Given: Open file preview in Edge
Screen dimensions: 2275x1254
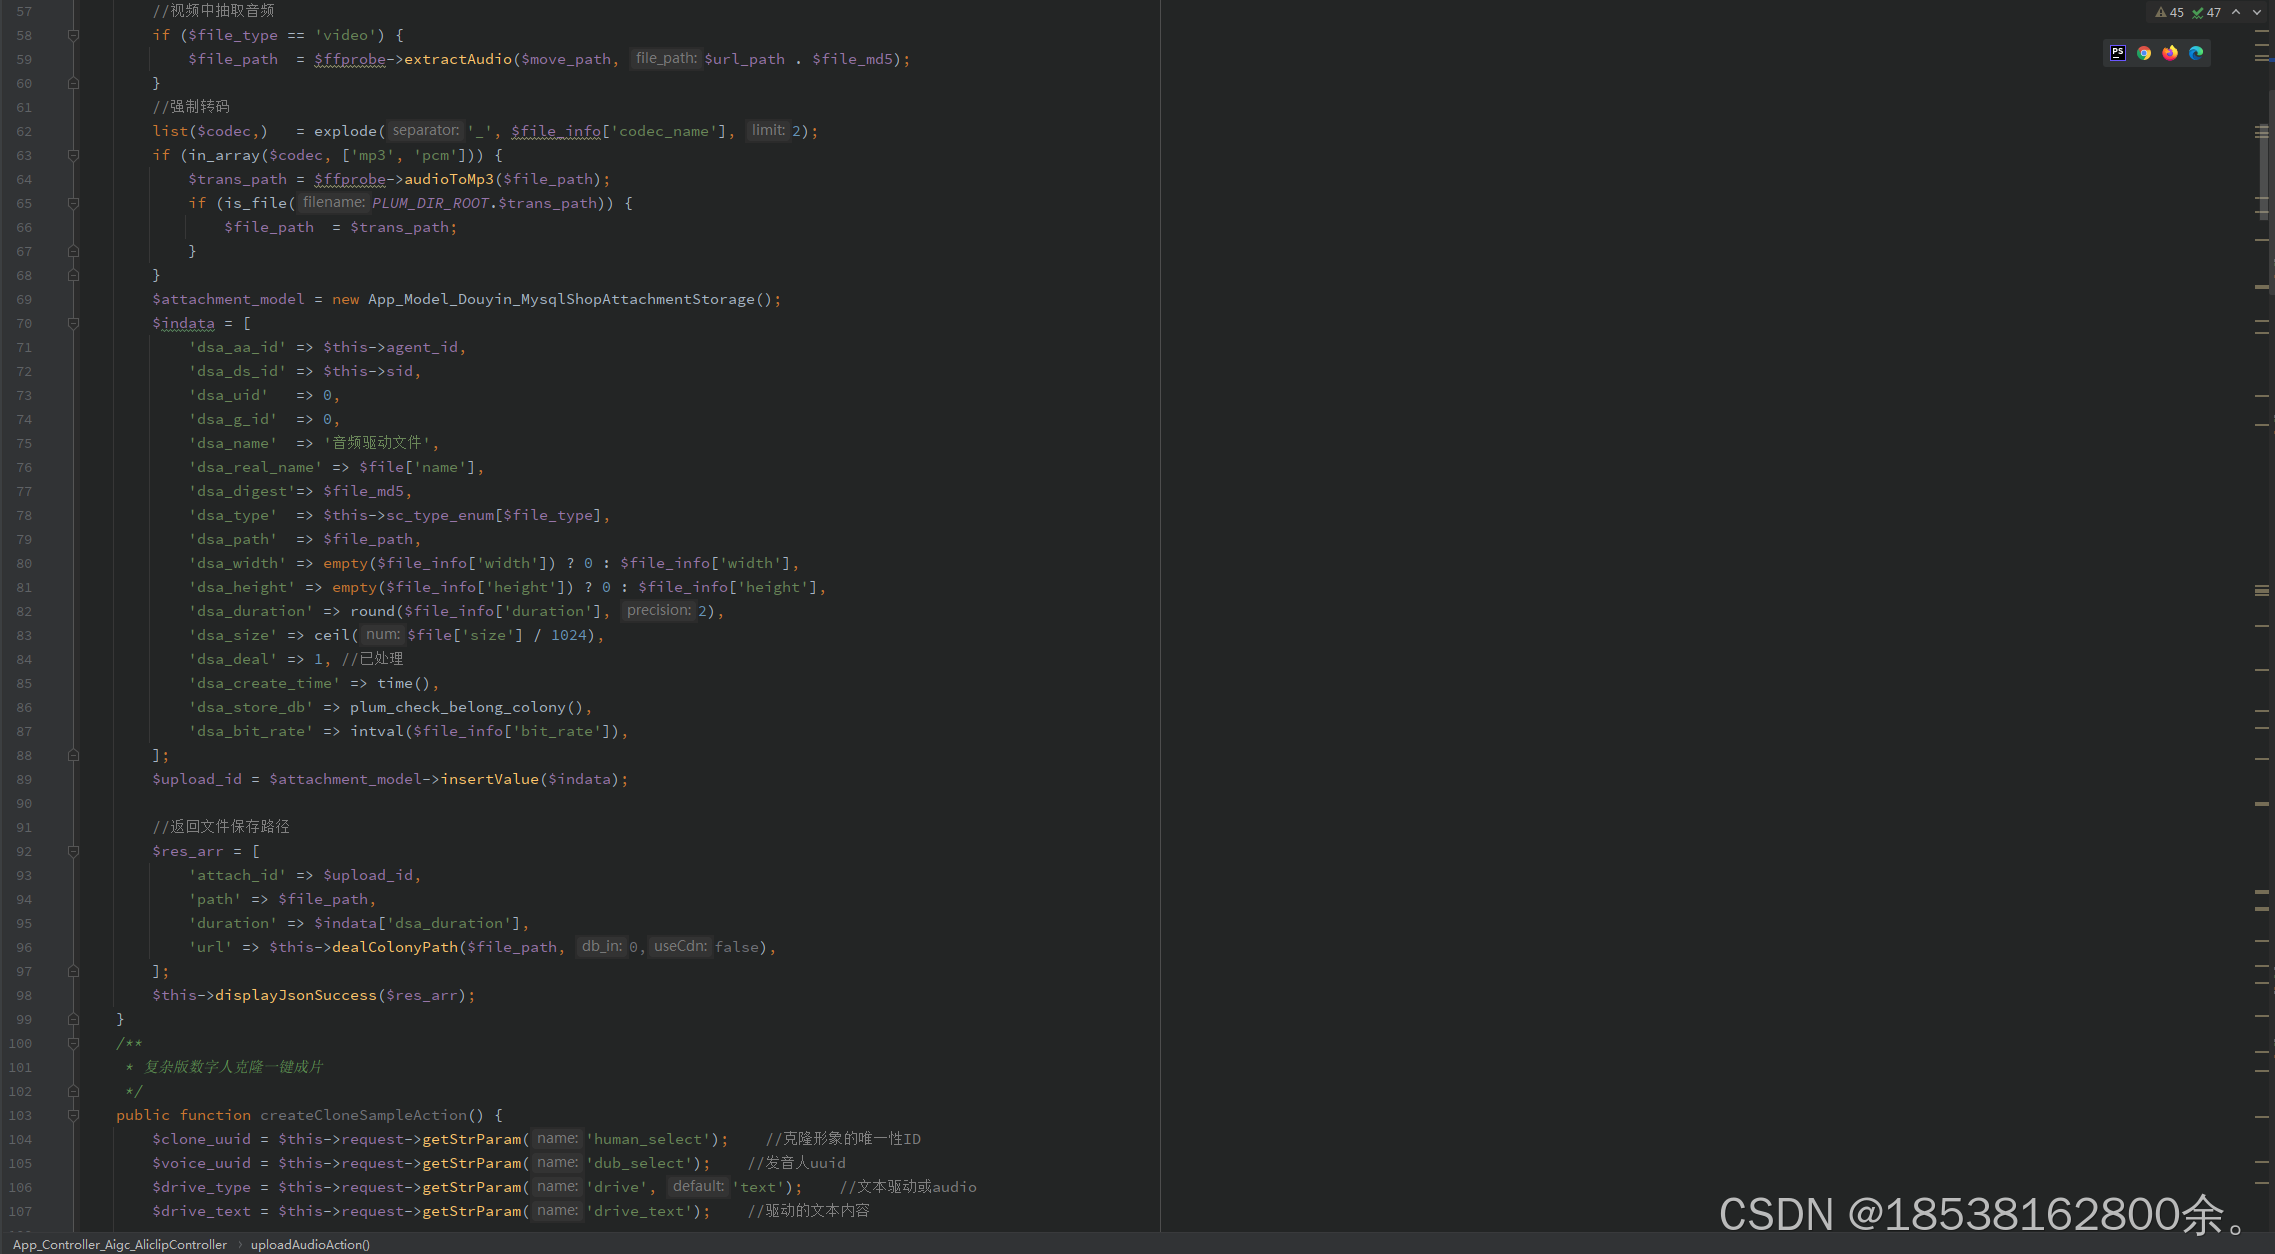Looking at the screenshot, I should click(2195, 53).
